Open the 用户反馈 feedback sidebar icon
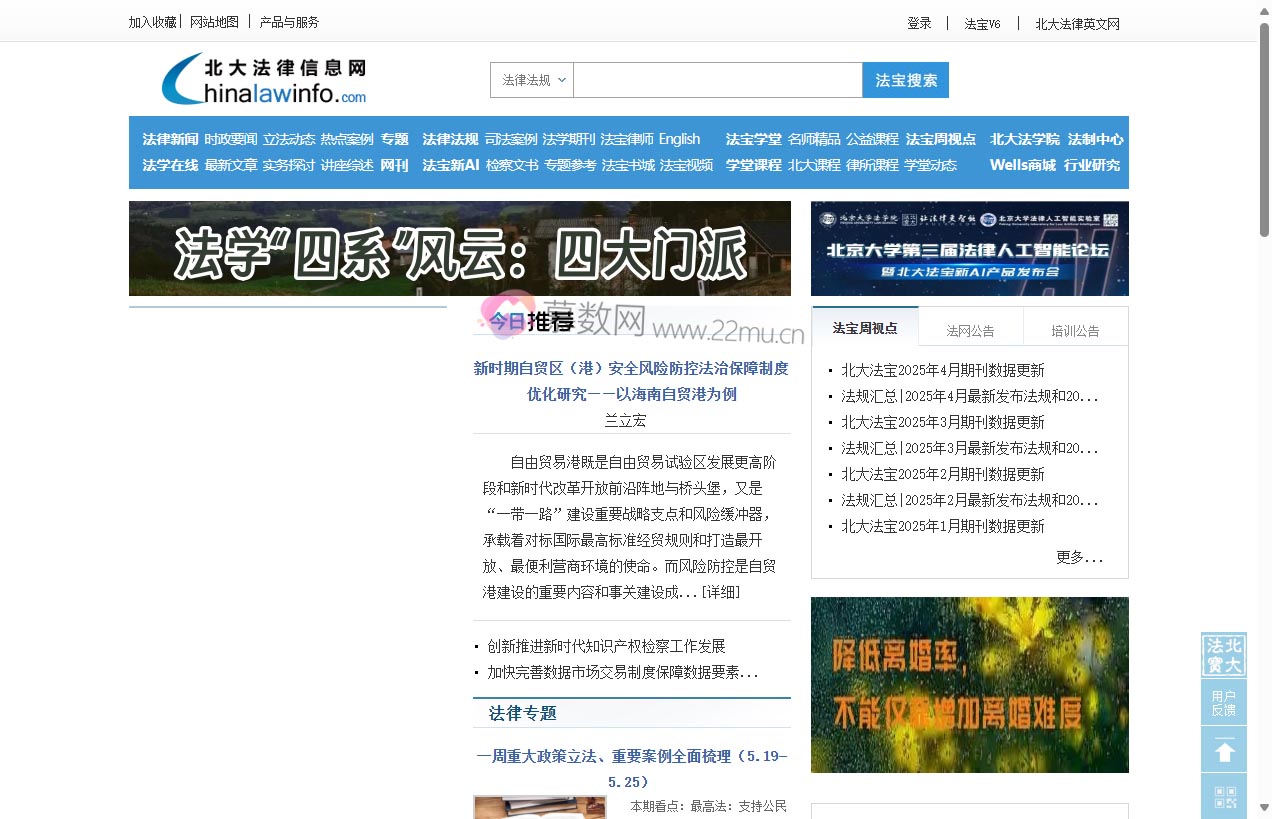The image size is (1272, 819). [1223, 702]
